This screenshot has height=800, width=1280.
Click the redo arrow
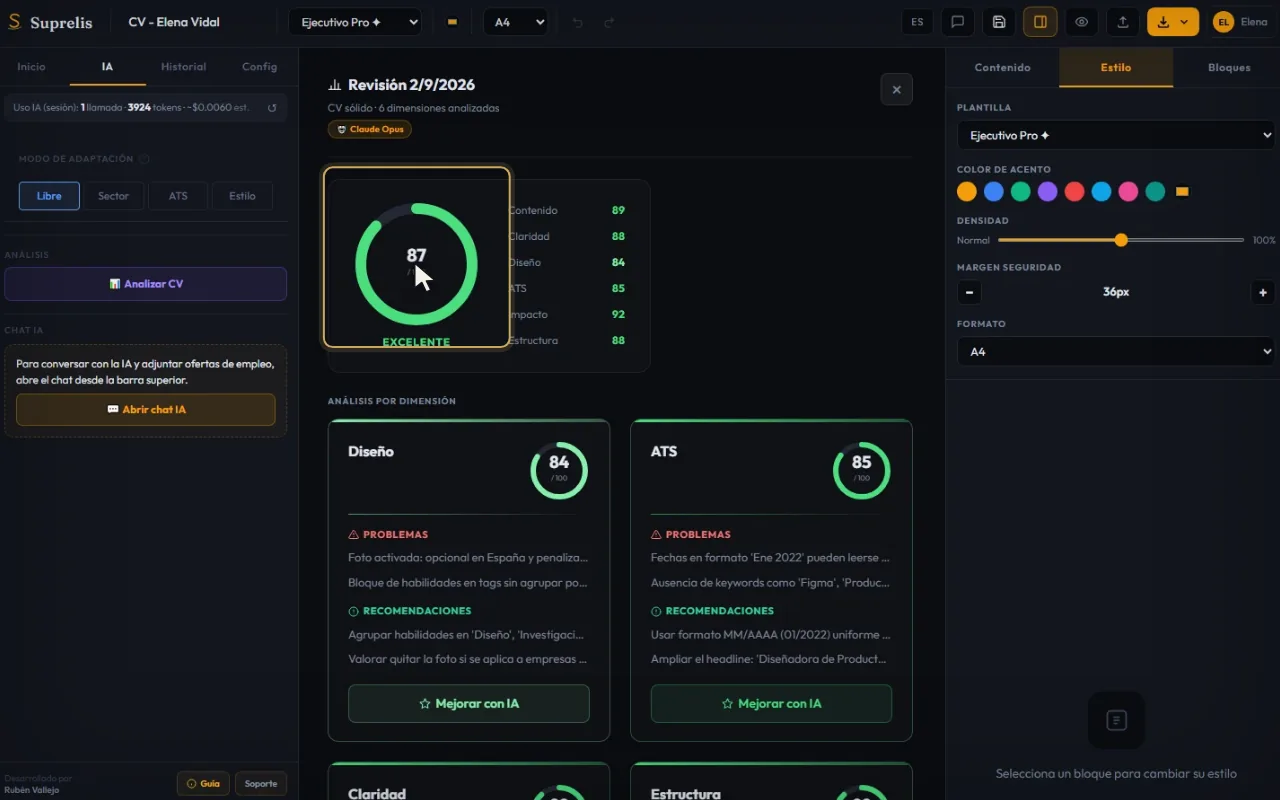point(609,22)
